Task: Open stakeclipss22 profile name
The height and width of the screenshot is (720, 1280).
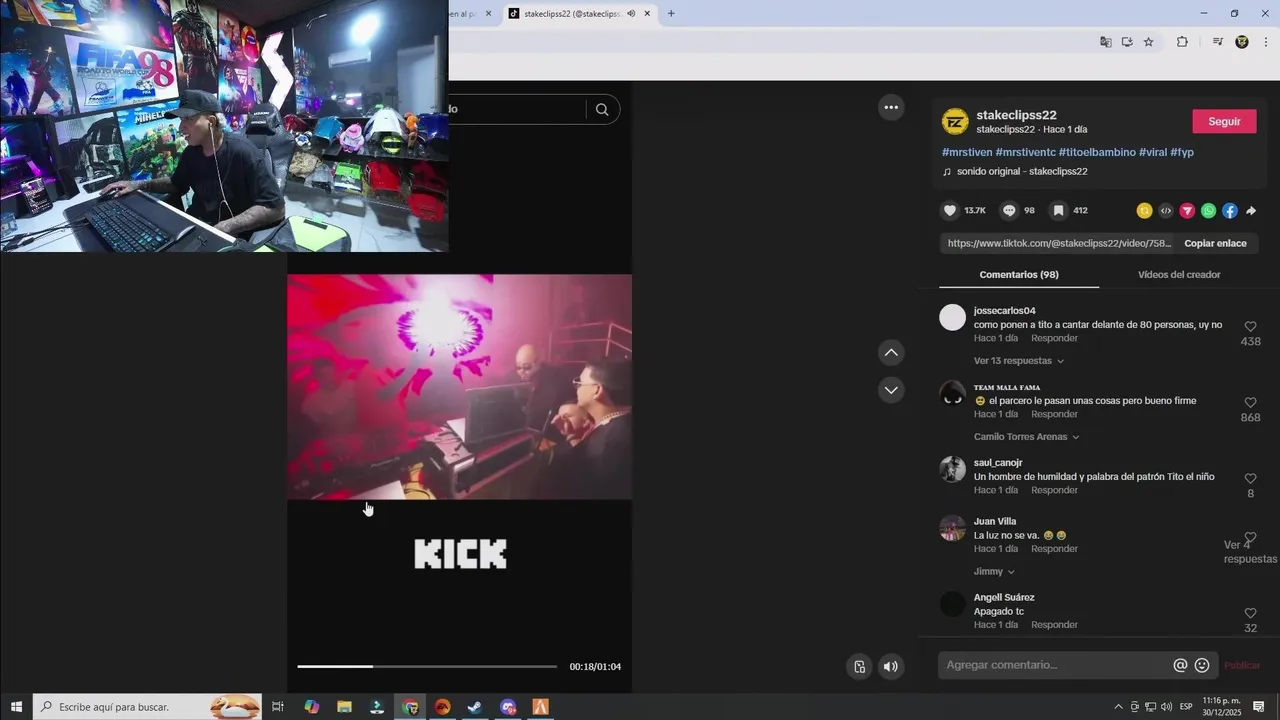Action: pyautogui.click(x=1016, y=115)
